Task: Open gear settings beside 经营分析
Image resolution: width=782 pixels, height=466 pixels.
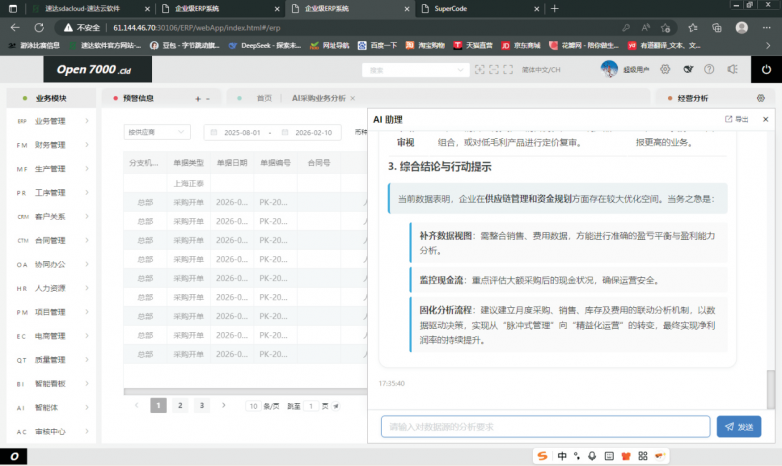Action: [x=760, y=98]
